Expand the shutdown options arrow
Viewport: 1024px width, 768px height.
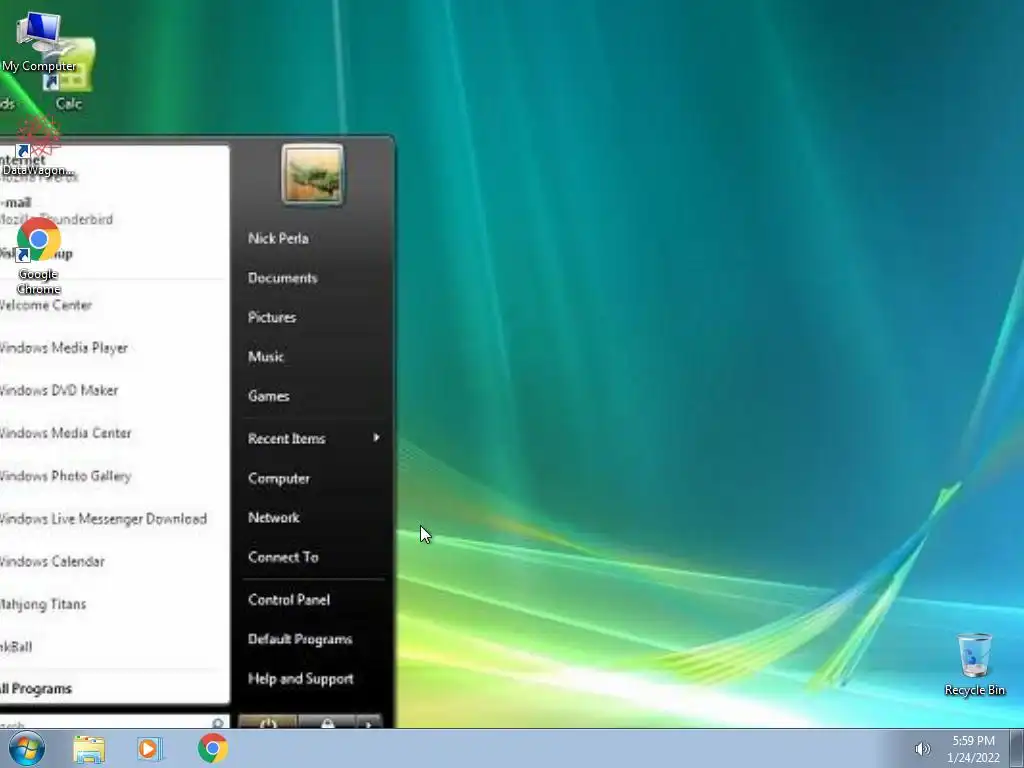tap(369, 722)
